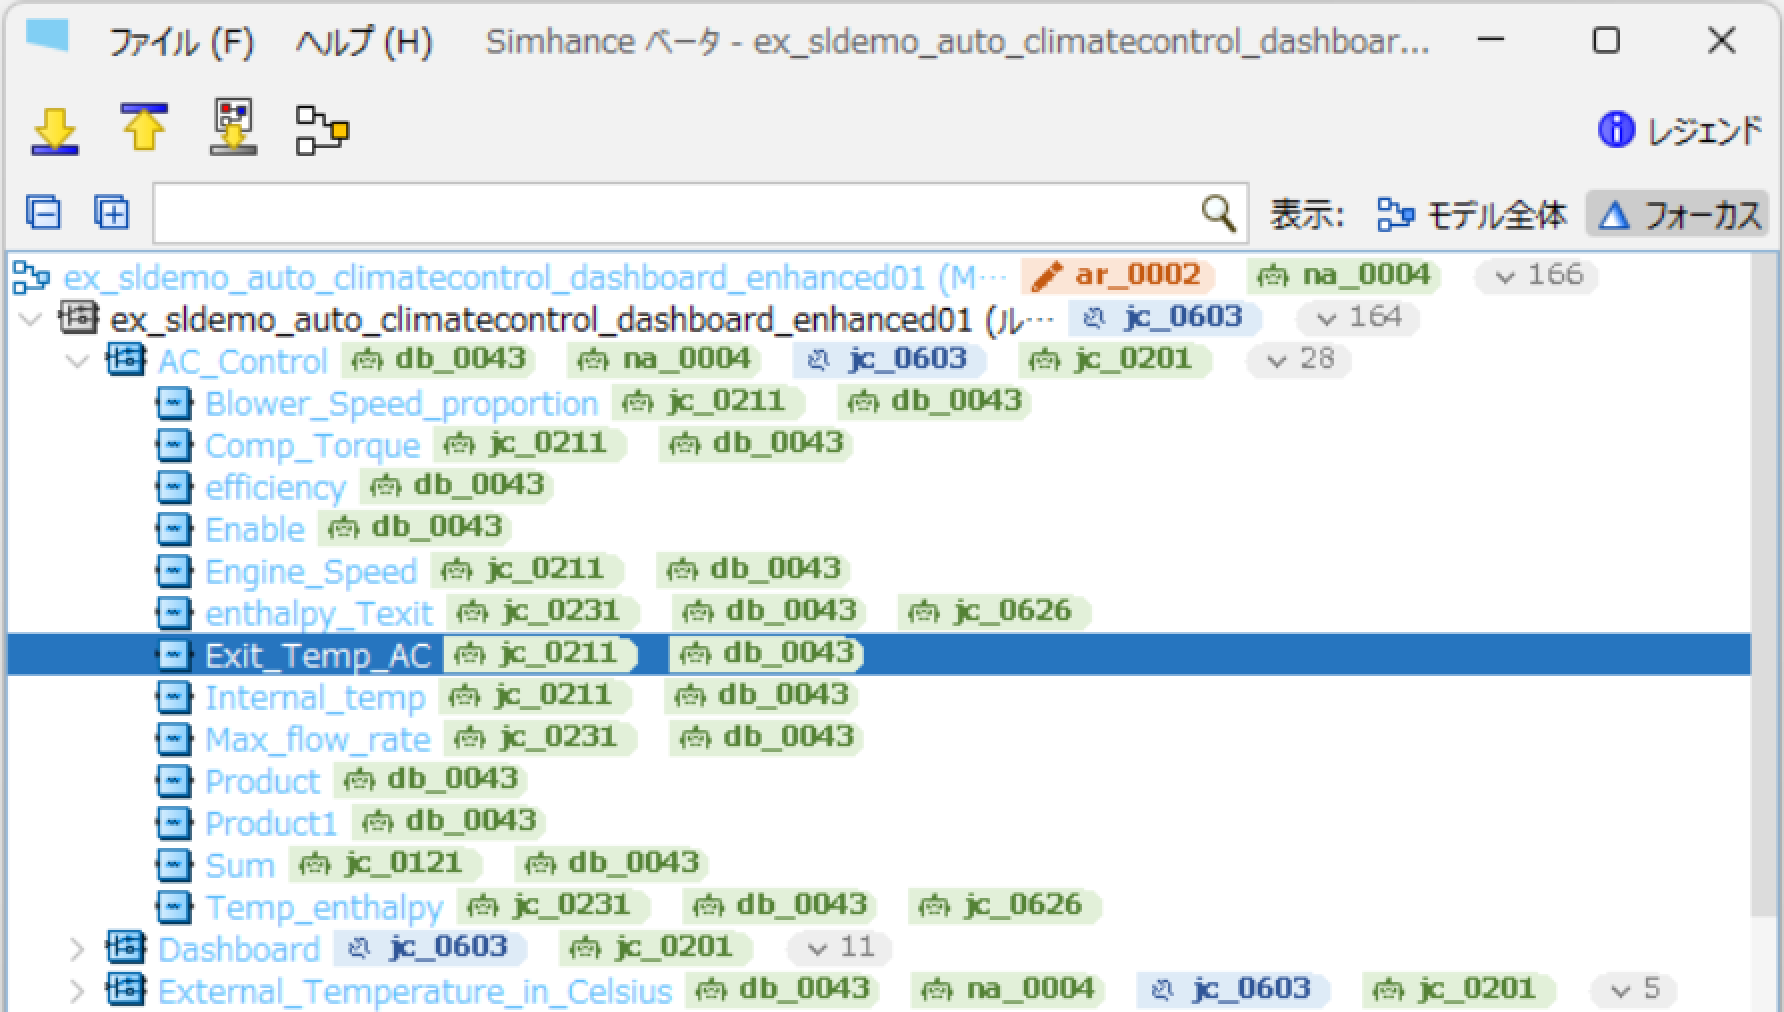1784x1012 pixels.
Task: Click the model icon on the top row
Action: (x=31, y=277)
